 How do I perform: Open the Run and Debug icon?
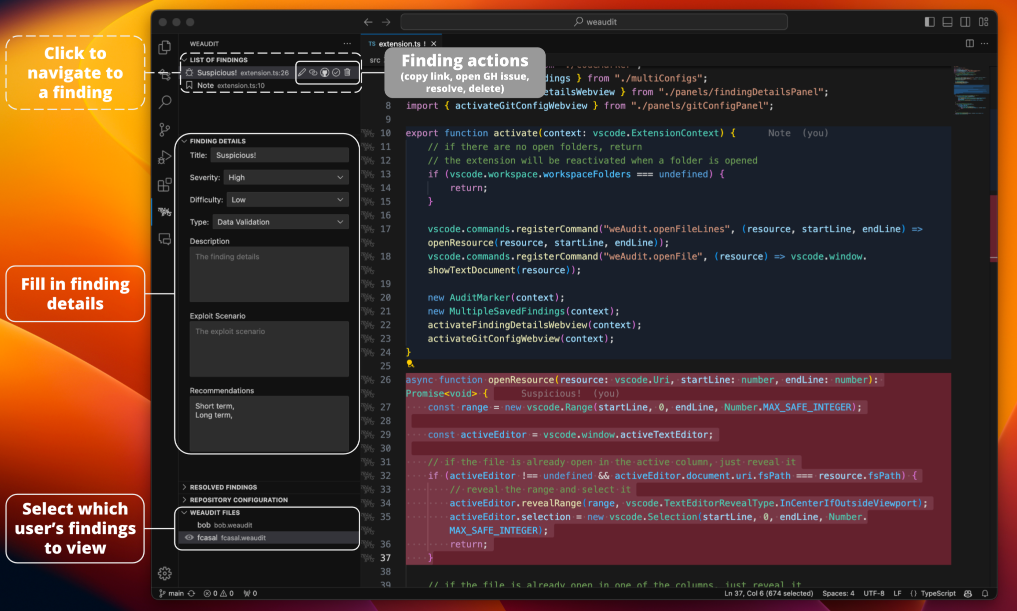(x=165, y=158)
